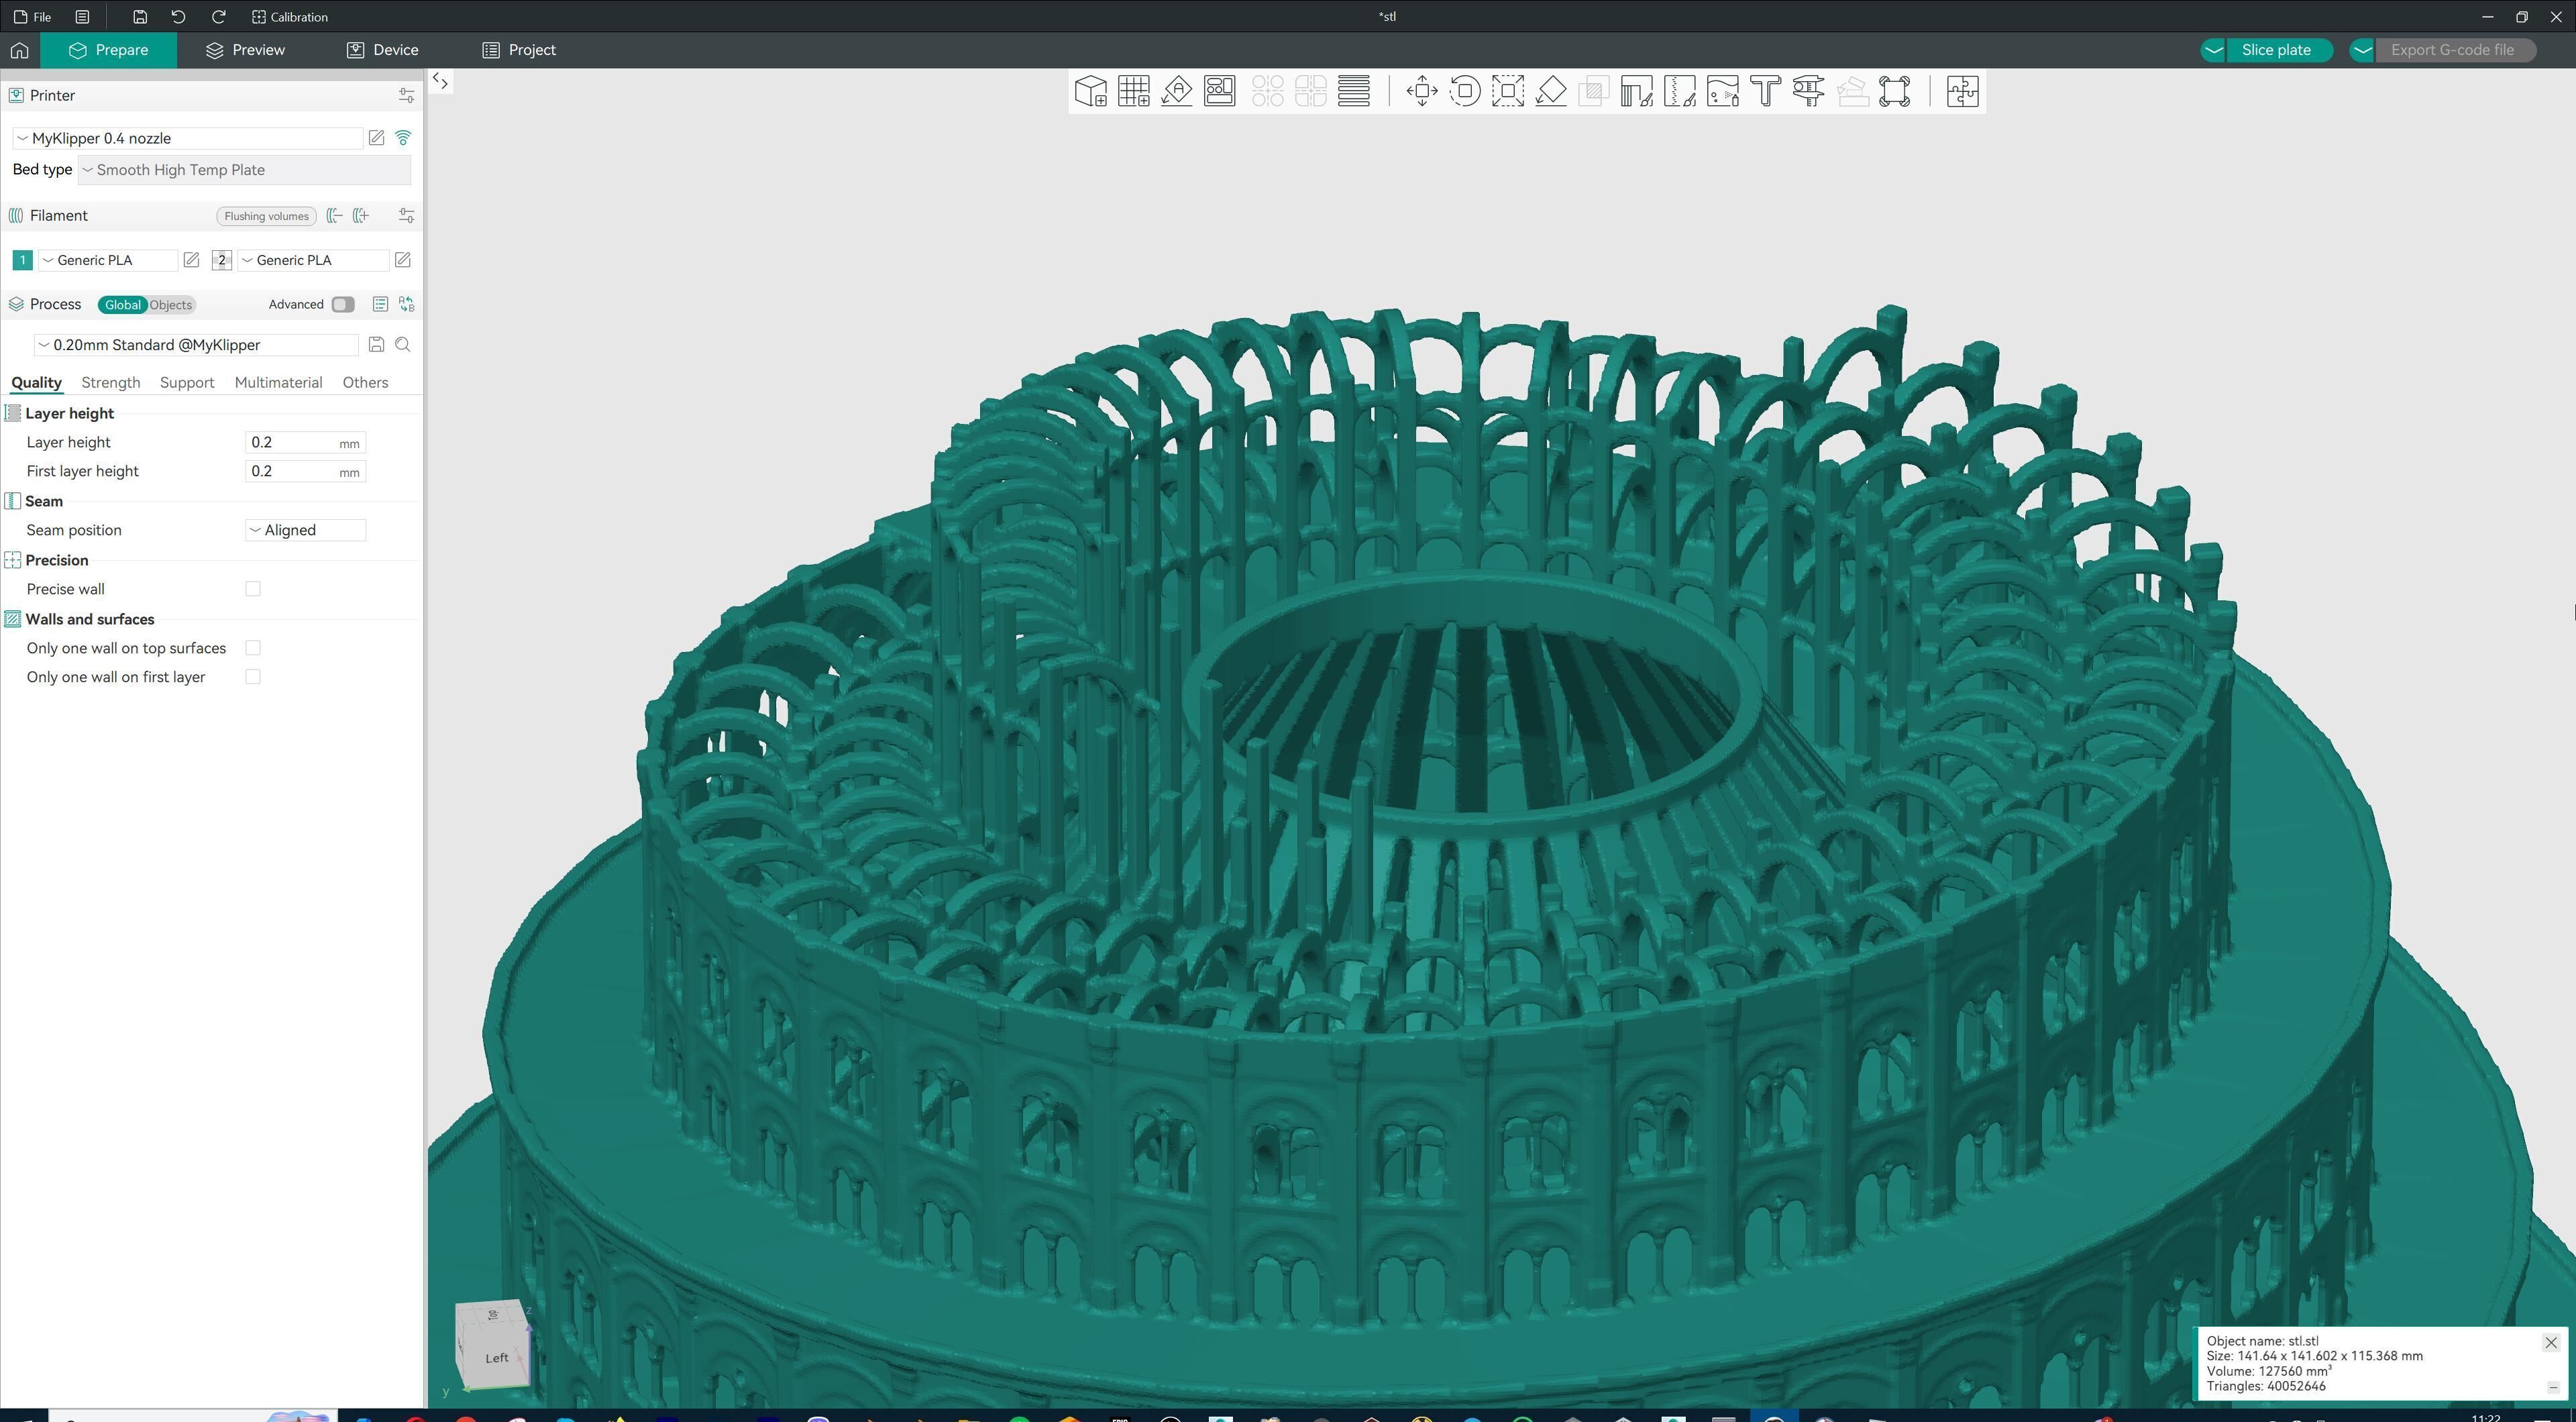
Task: Click the Auto orient icon
Action: (1177, 91)
